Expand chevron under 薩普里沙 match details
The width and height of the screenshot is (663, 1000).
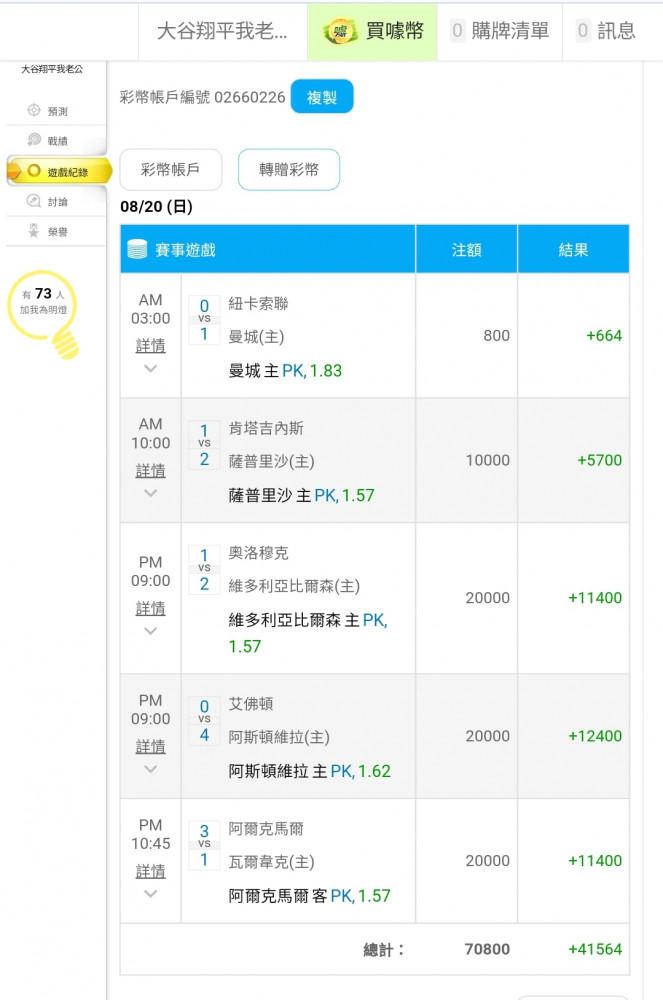pos(150,493)
